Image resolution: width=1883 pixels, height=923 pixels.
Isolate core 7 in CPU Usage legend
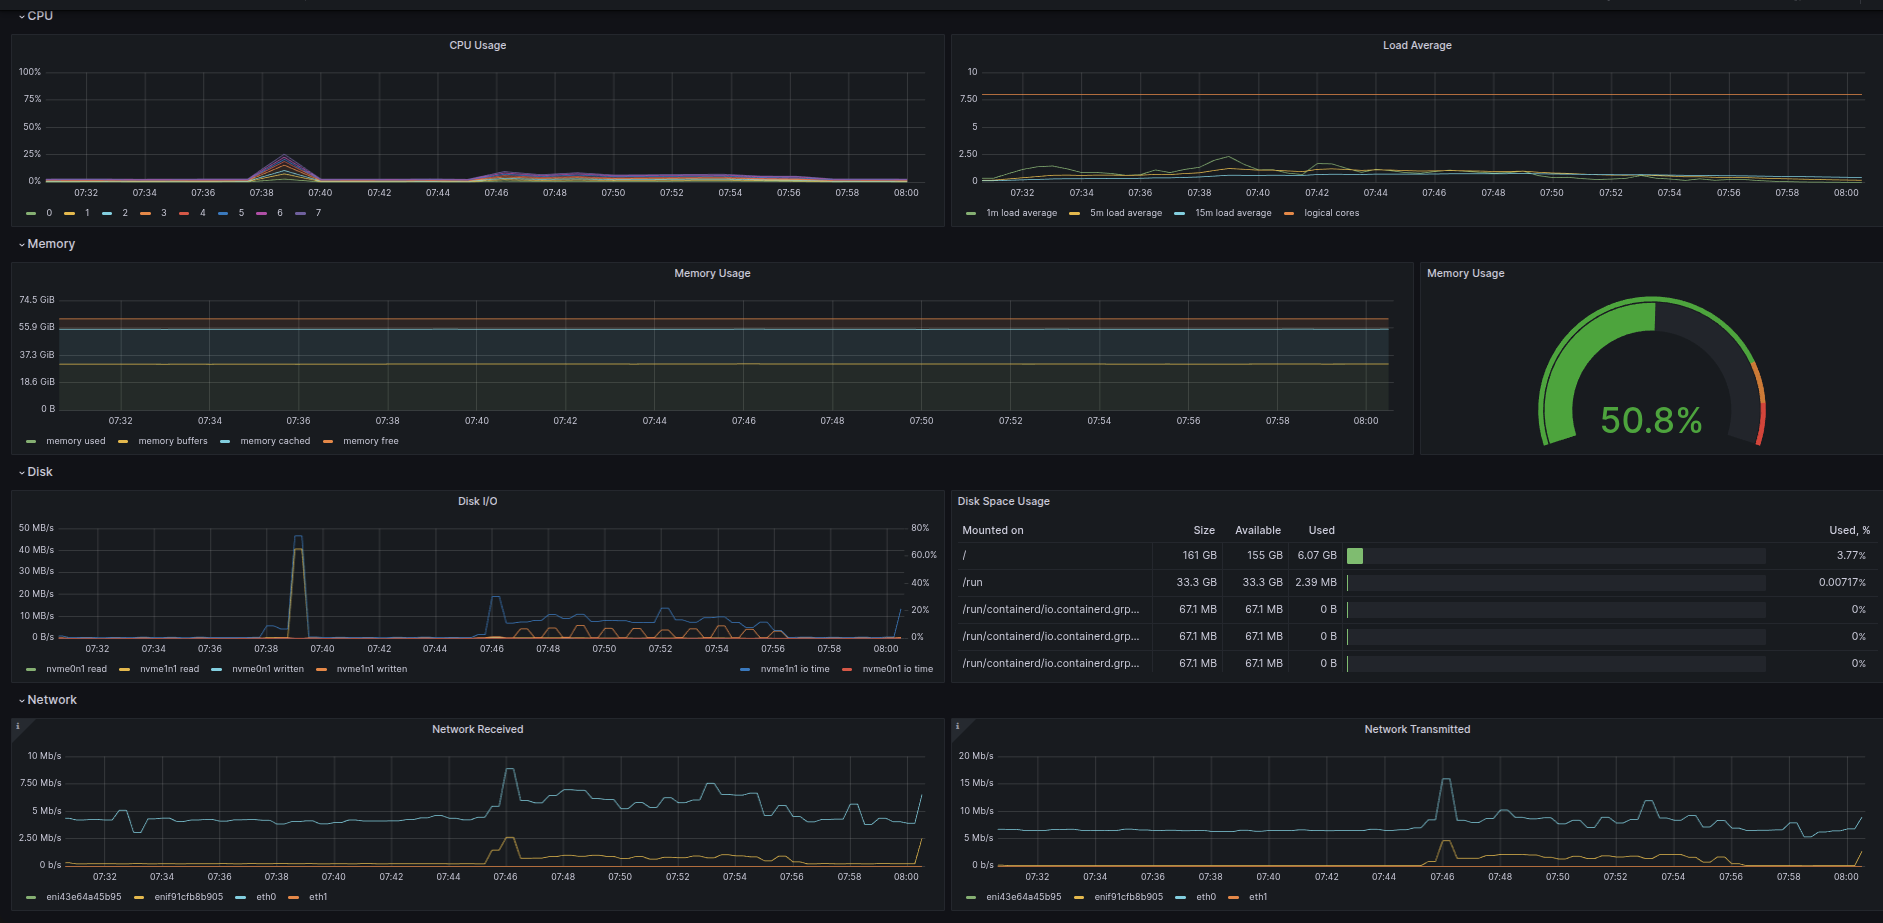(x=318, y=213)
